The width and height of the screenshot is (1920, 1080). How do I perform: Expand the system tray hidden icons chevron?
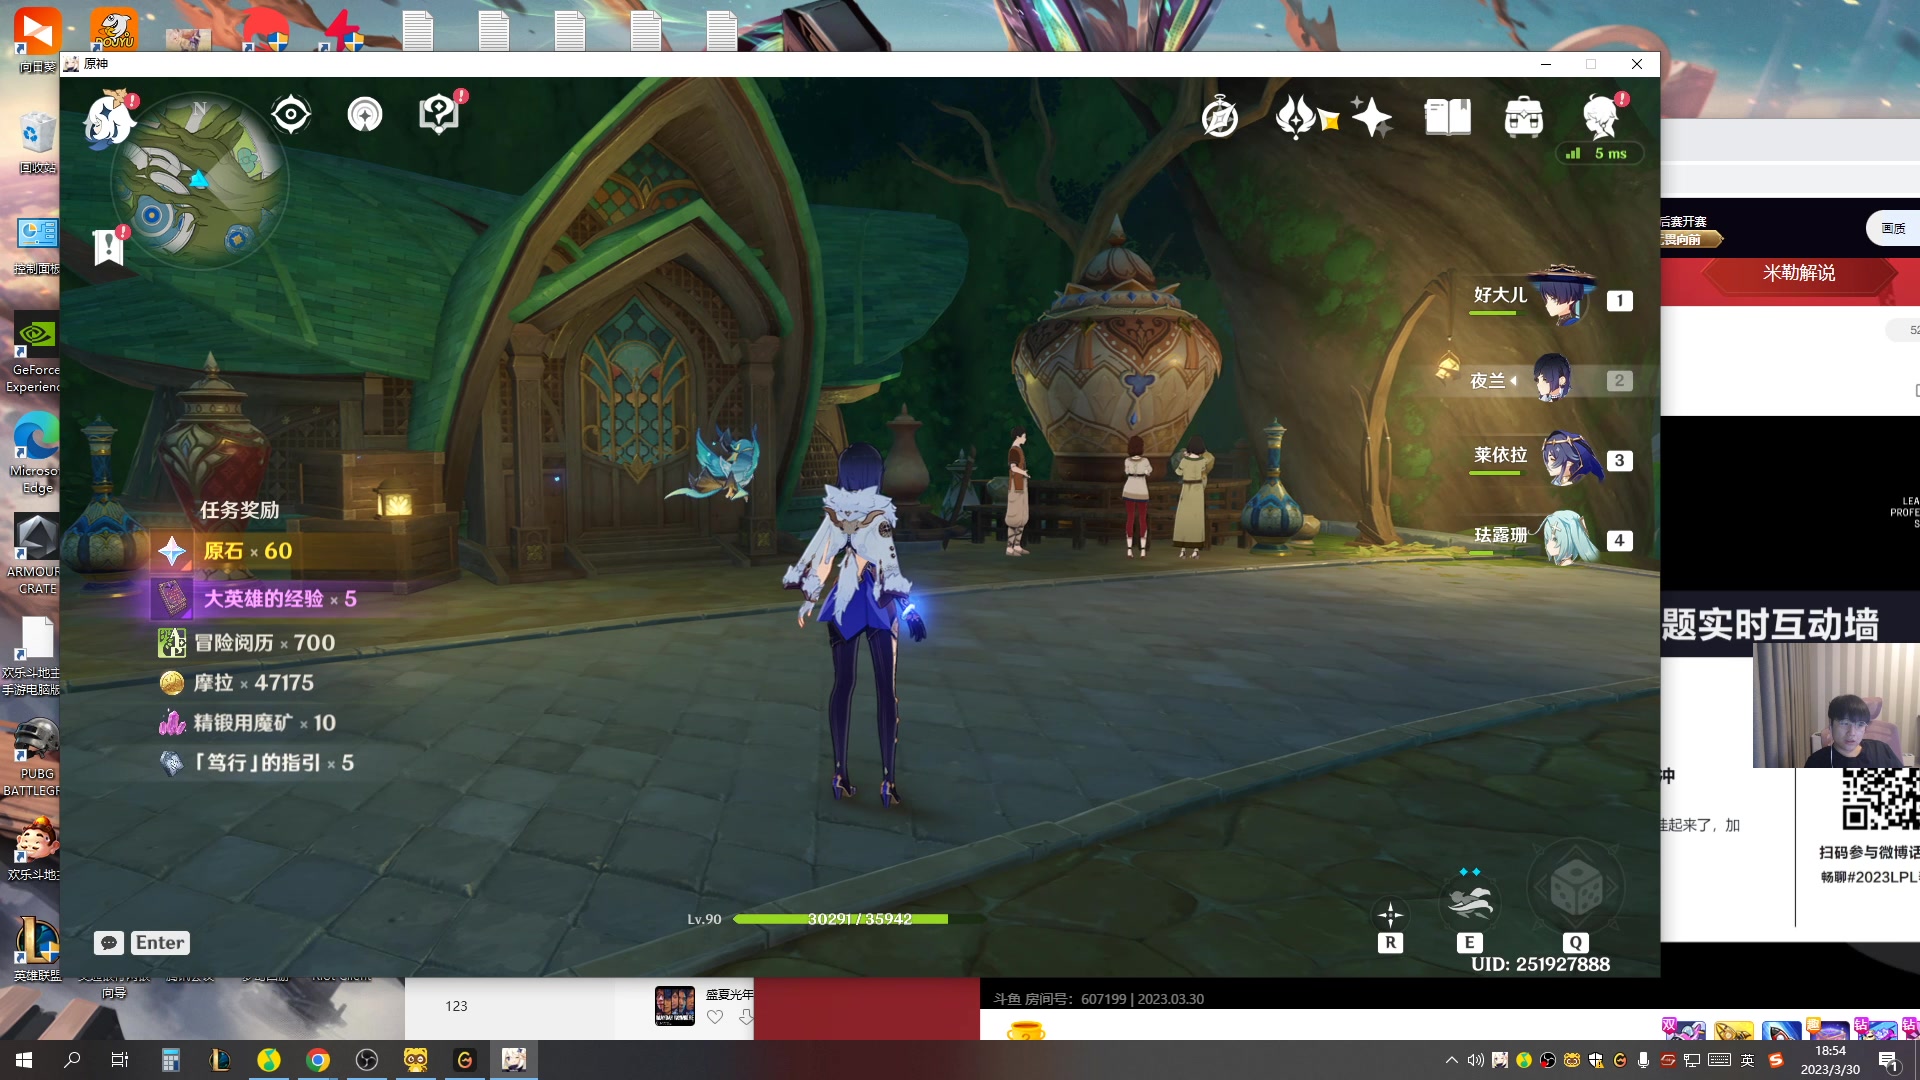[1451, 1060]
